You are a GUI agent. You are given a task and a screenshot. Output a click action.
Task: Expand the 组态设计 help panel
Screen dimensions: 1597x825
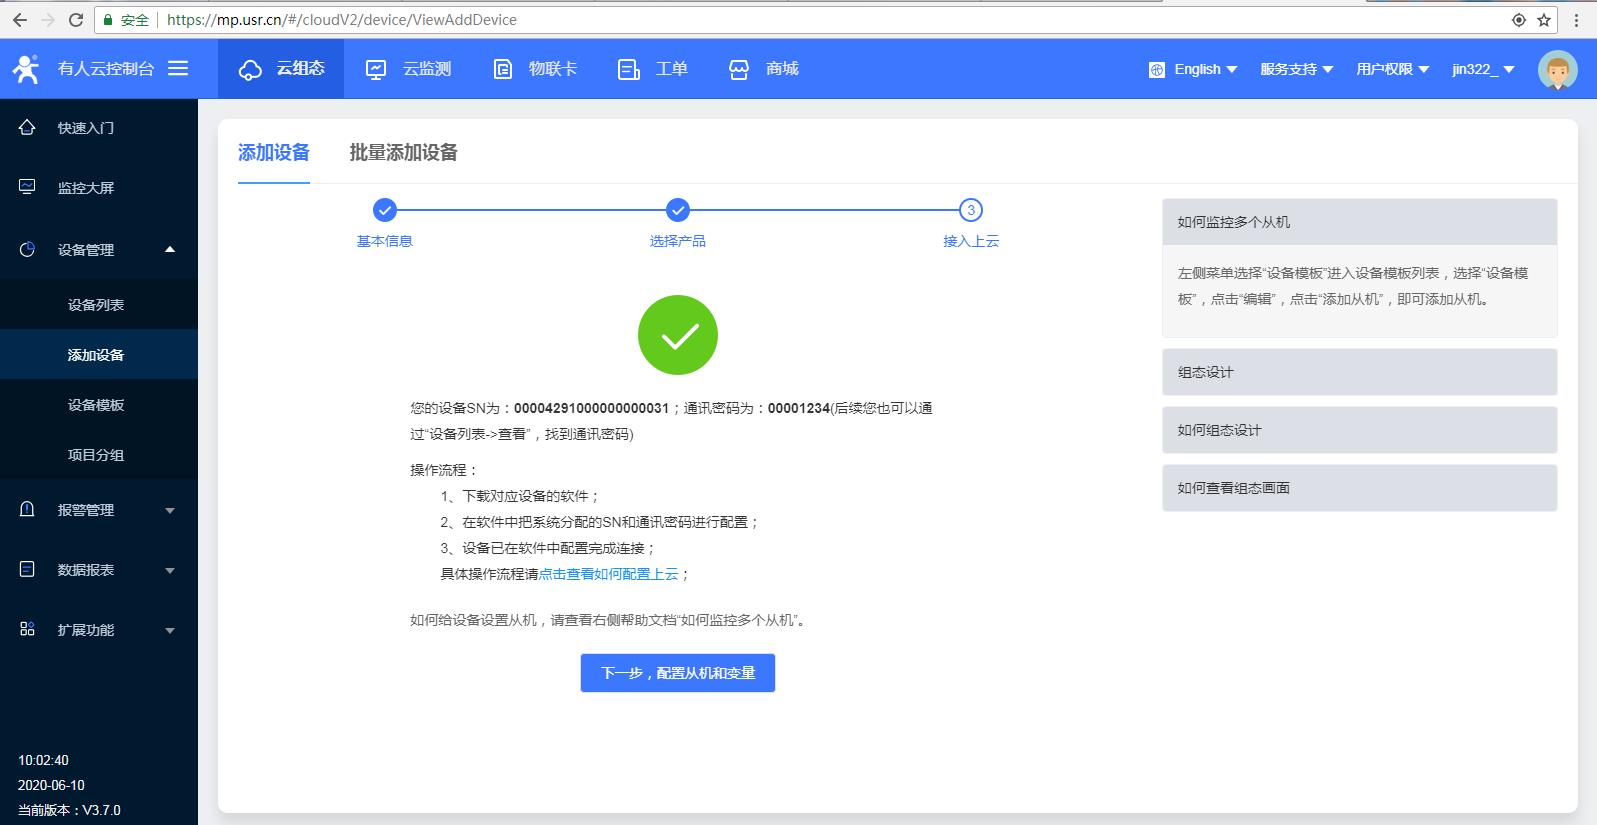tap(1358, 372)
